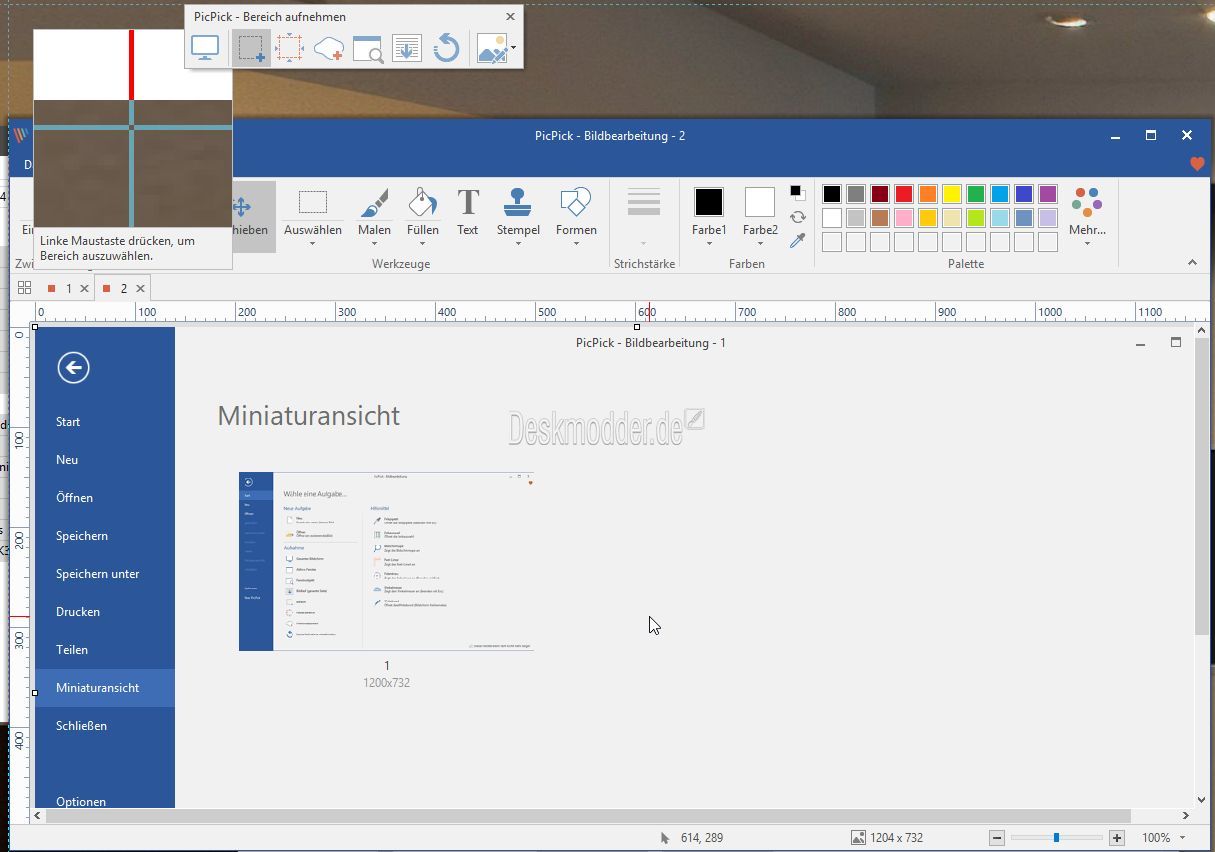Image resolution: width=1215 pixels, height=852 pixels.
Task: Select the Füllen paint bucket tool
Action: (423, 216)
